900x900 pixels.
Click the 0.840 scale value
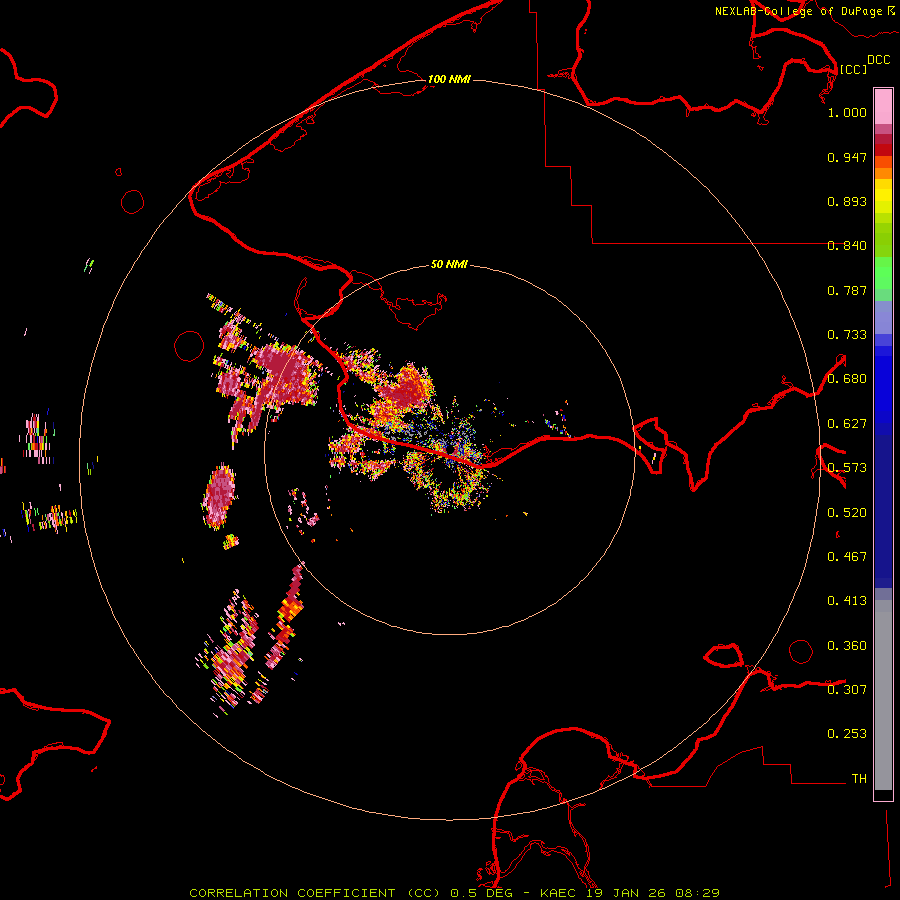[847, 246]
